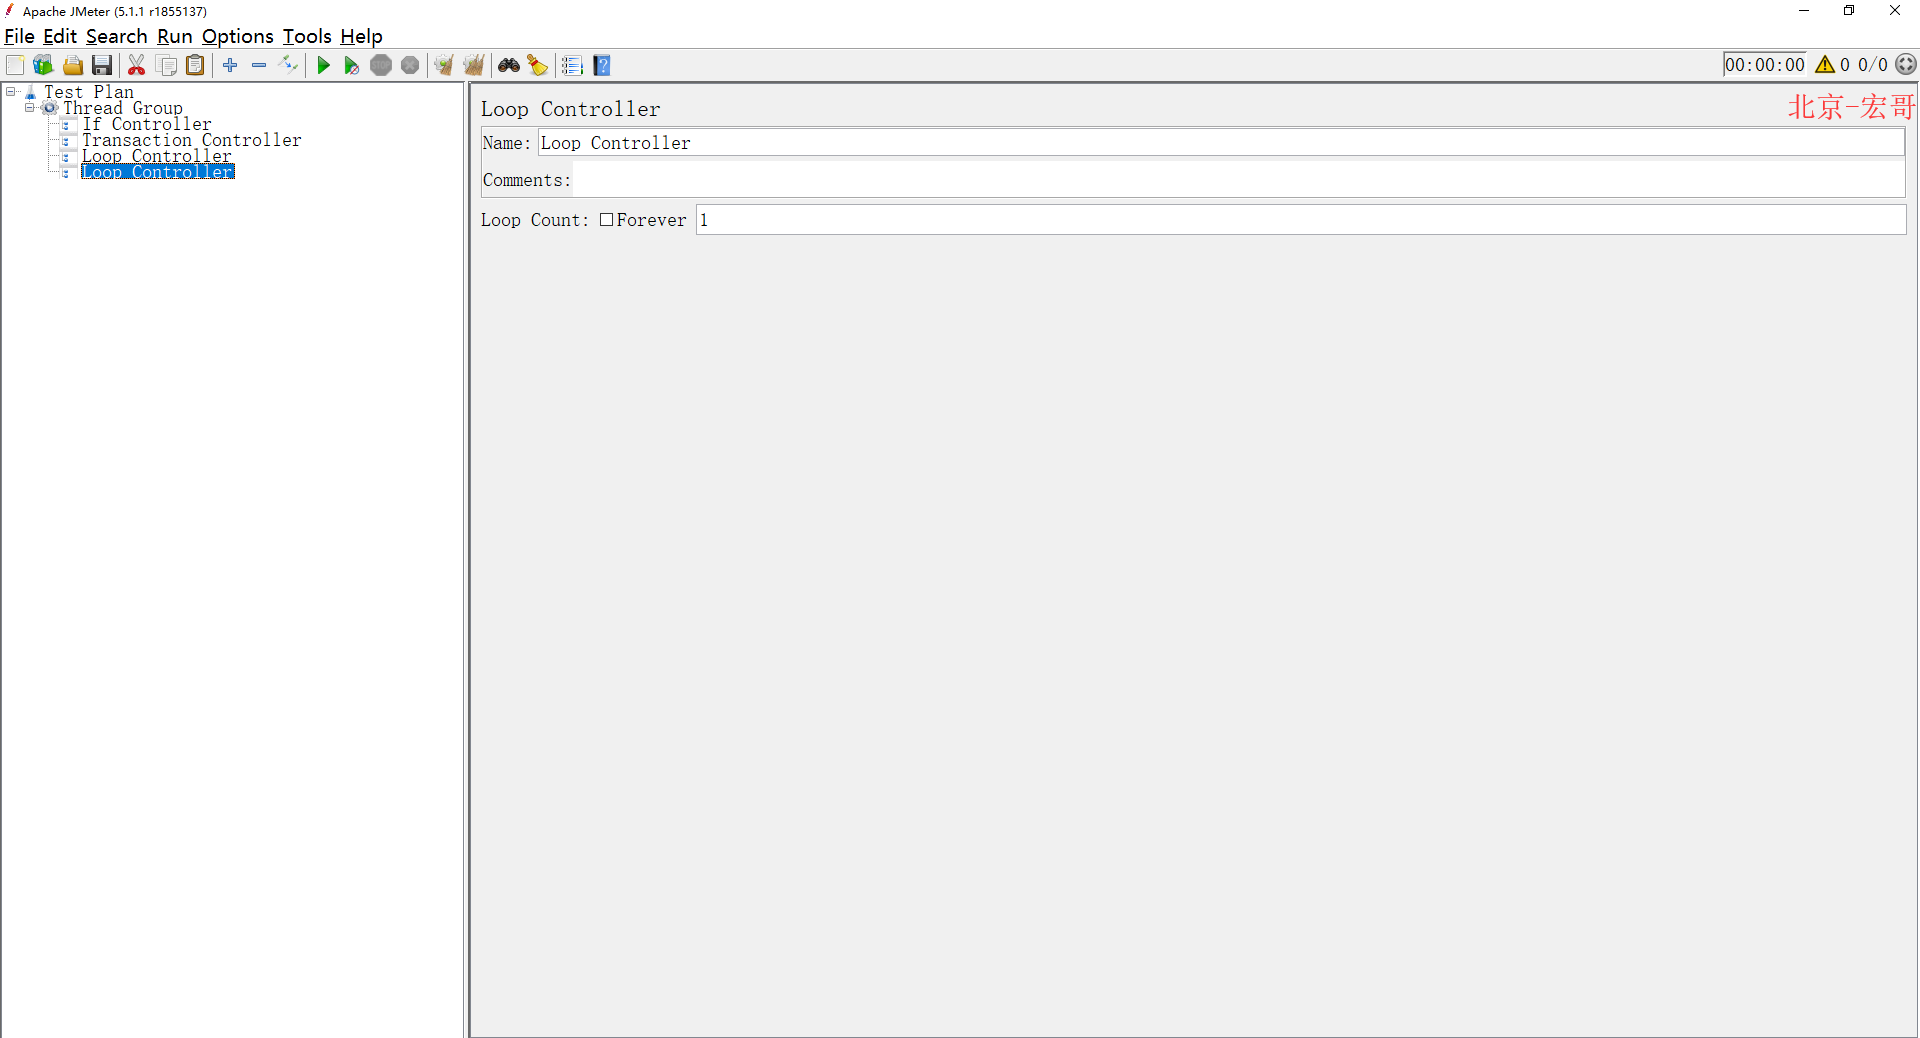Click the Transaction Controller node icon
This screenshot has width=1920, height=1038.
pyautogui.click(x=67, y=141)
